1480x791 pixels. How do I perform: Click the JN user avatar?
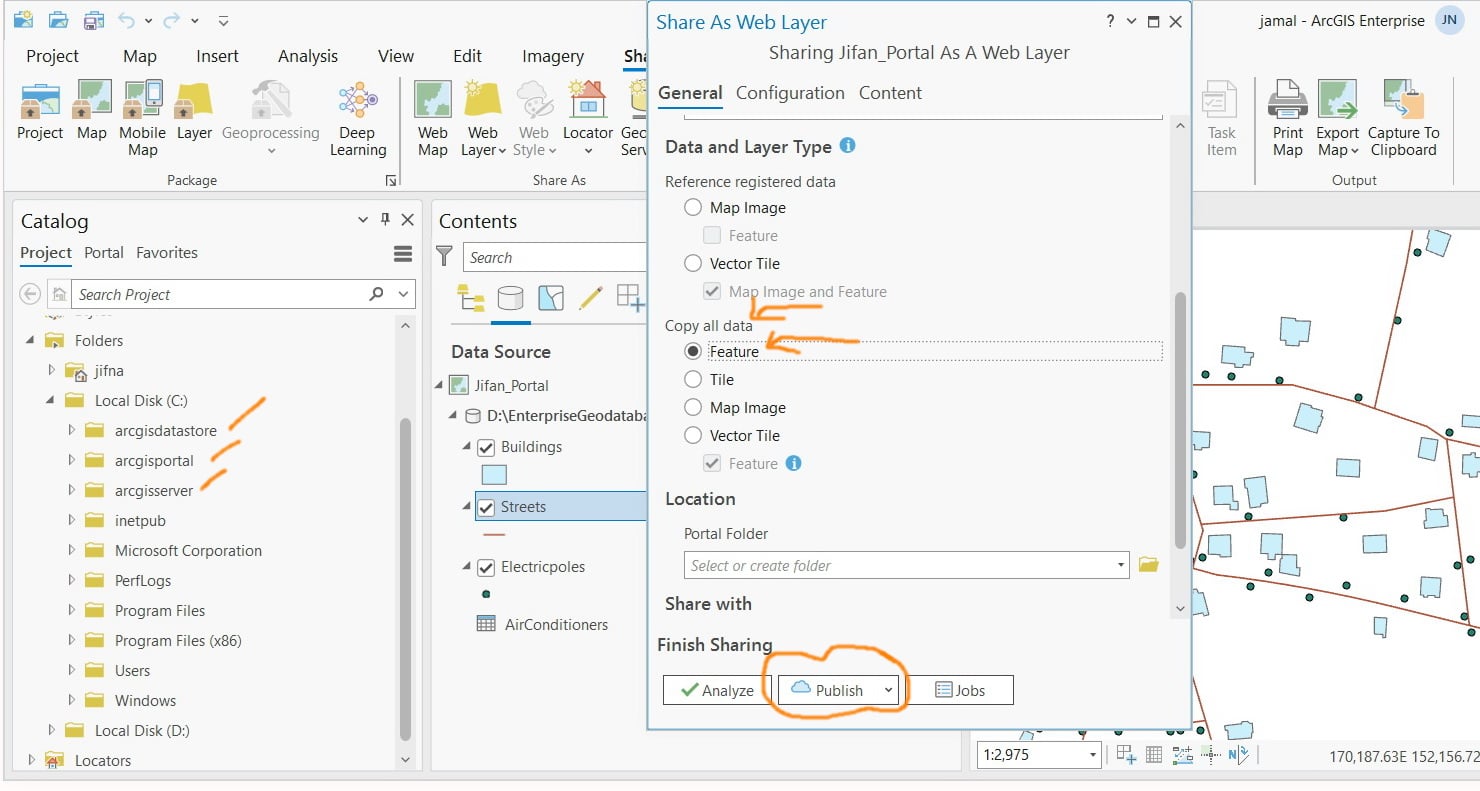[1449, 21]
